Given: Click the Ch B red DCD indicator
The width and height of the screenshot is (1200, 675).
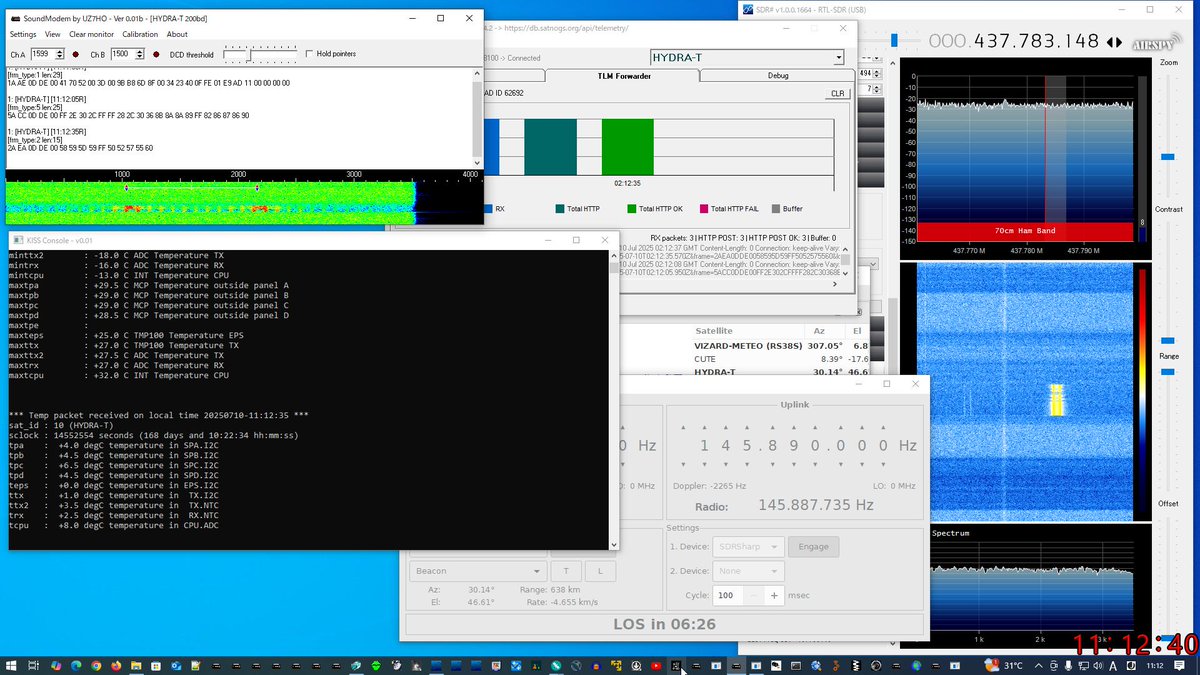Looking at the screenshot, I should click(x=157, y=55).
